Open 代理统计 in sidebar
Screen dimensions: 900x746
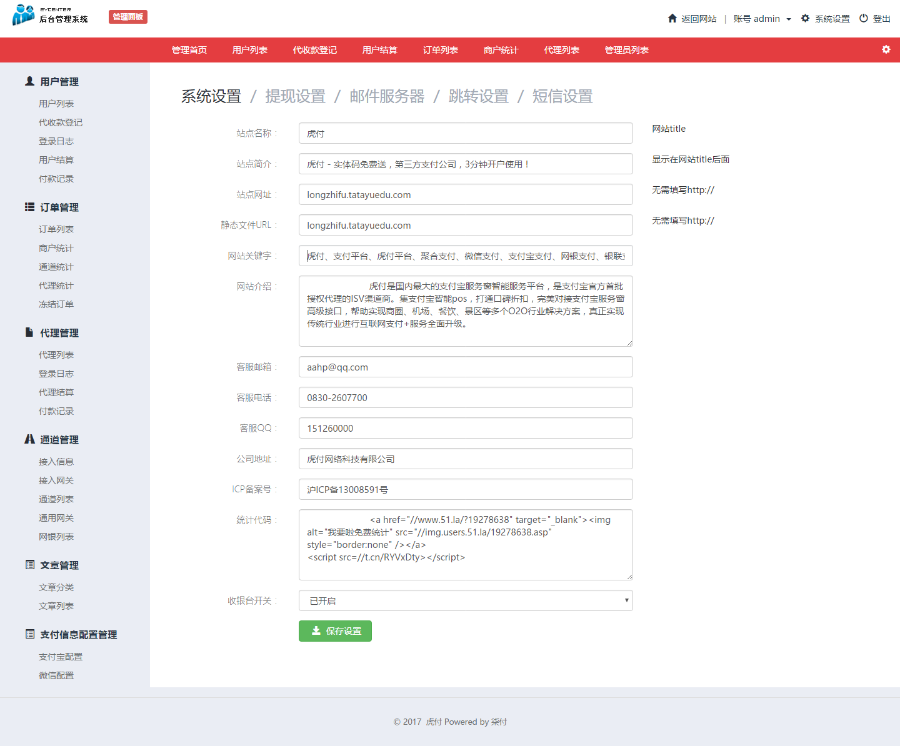[56, 285]
